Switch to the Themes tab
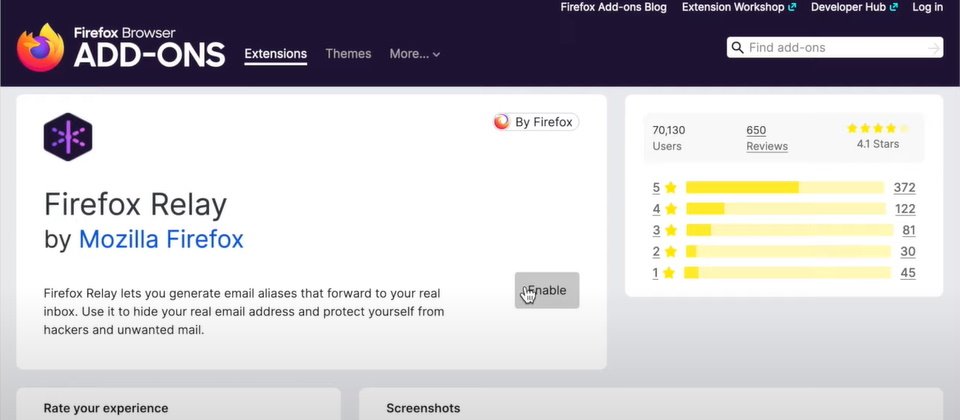Screen dimensions: 960x420 pos(348,54)
